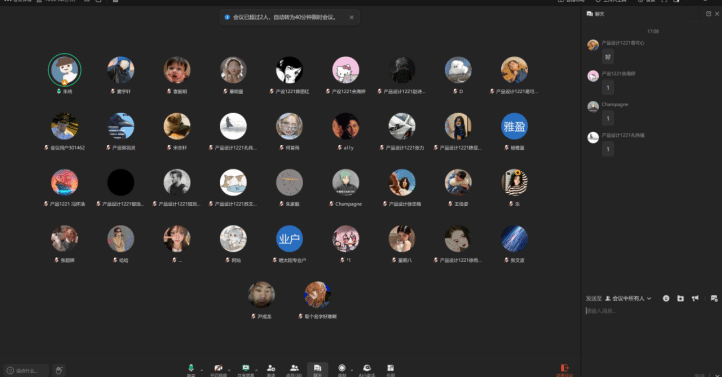Image resolution: width=722 pixels, height=377 pixels.
Task: Click the say-something input at bottom left
Action: tap(26, 370)
